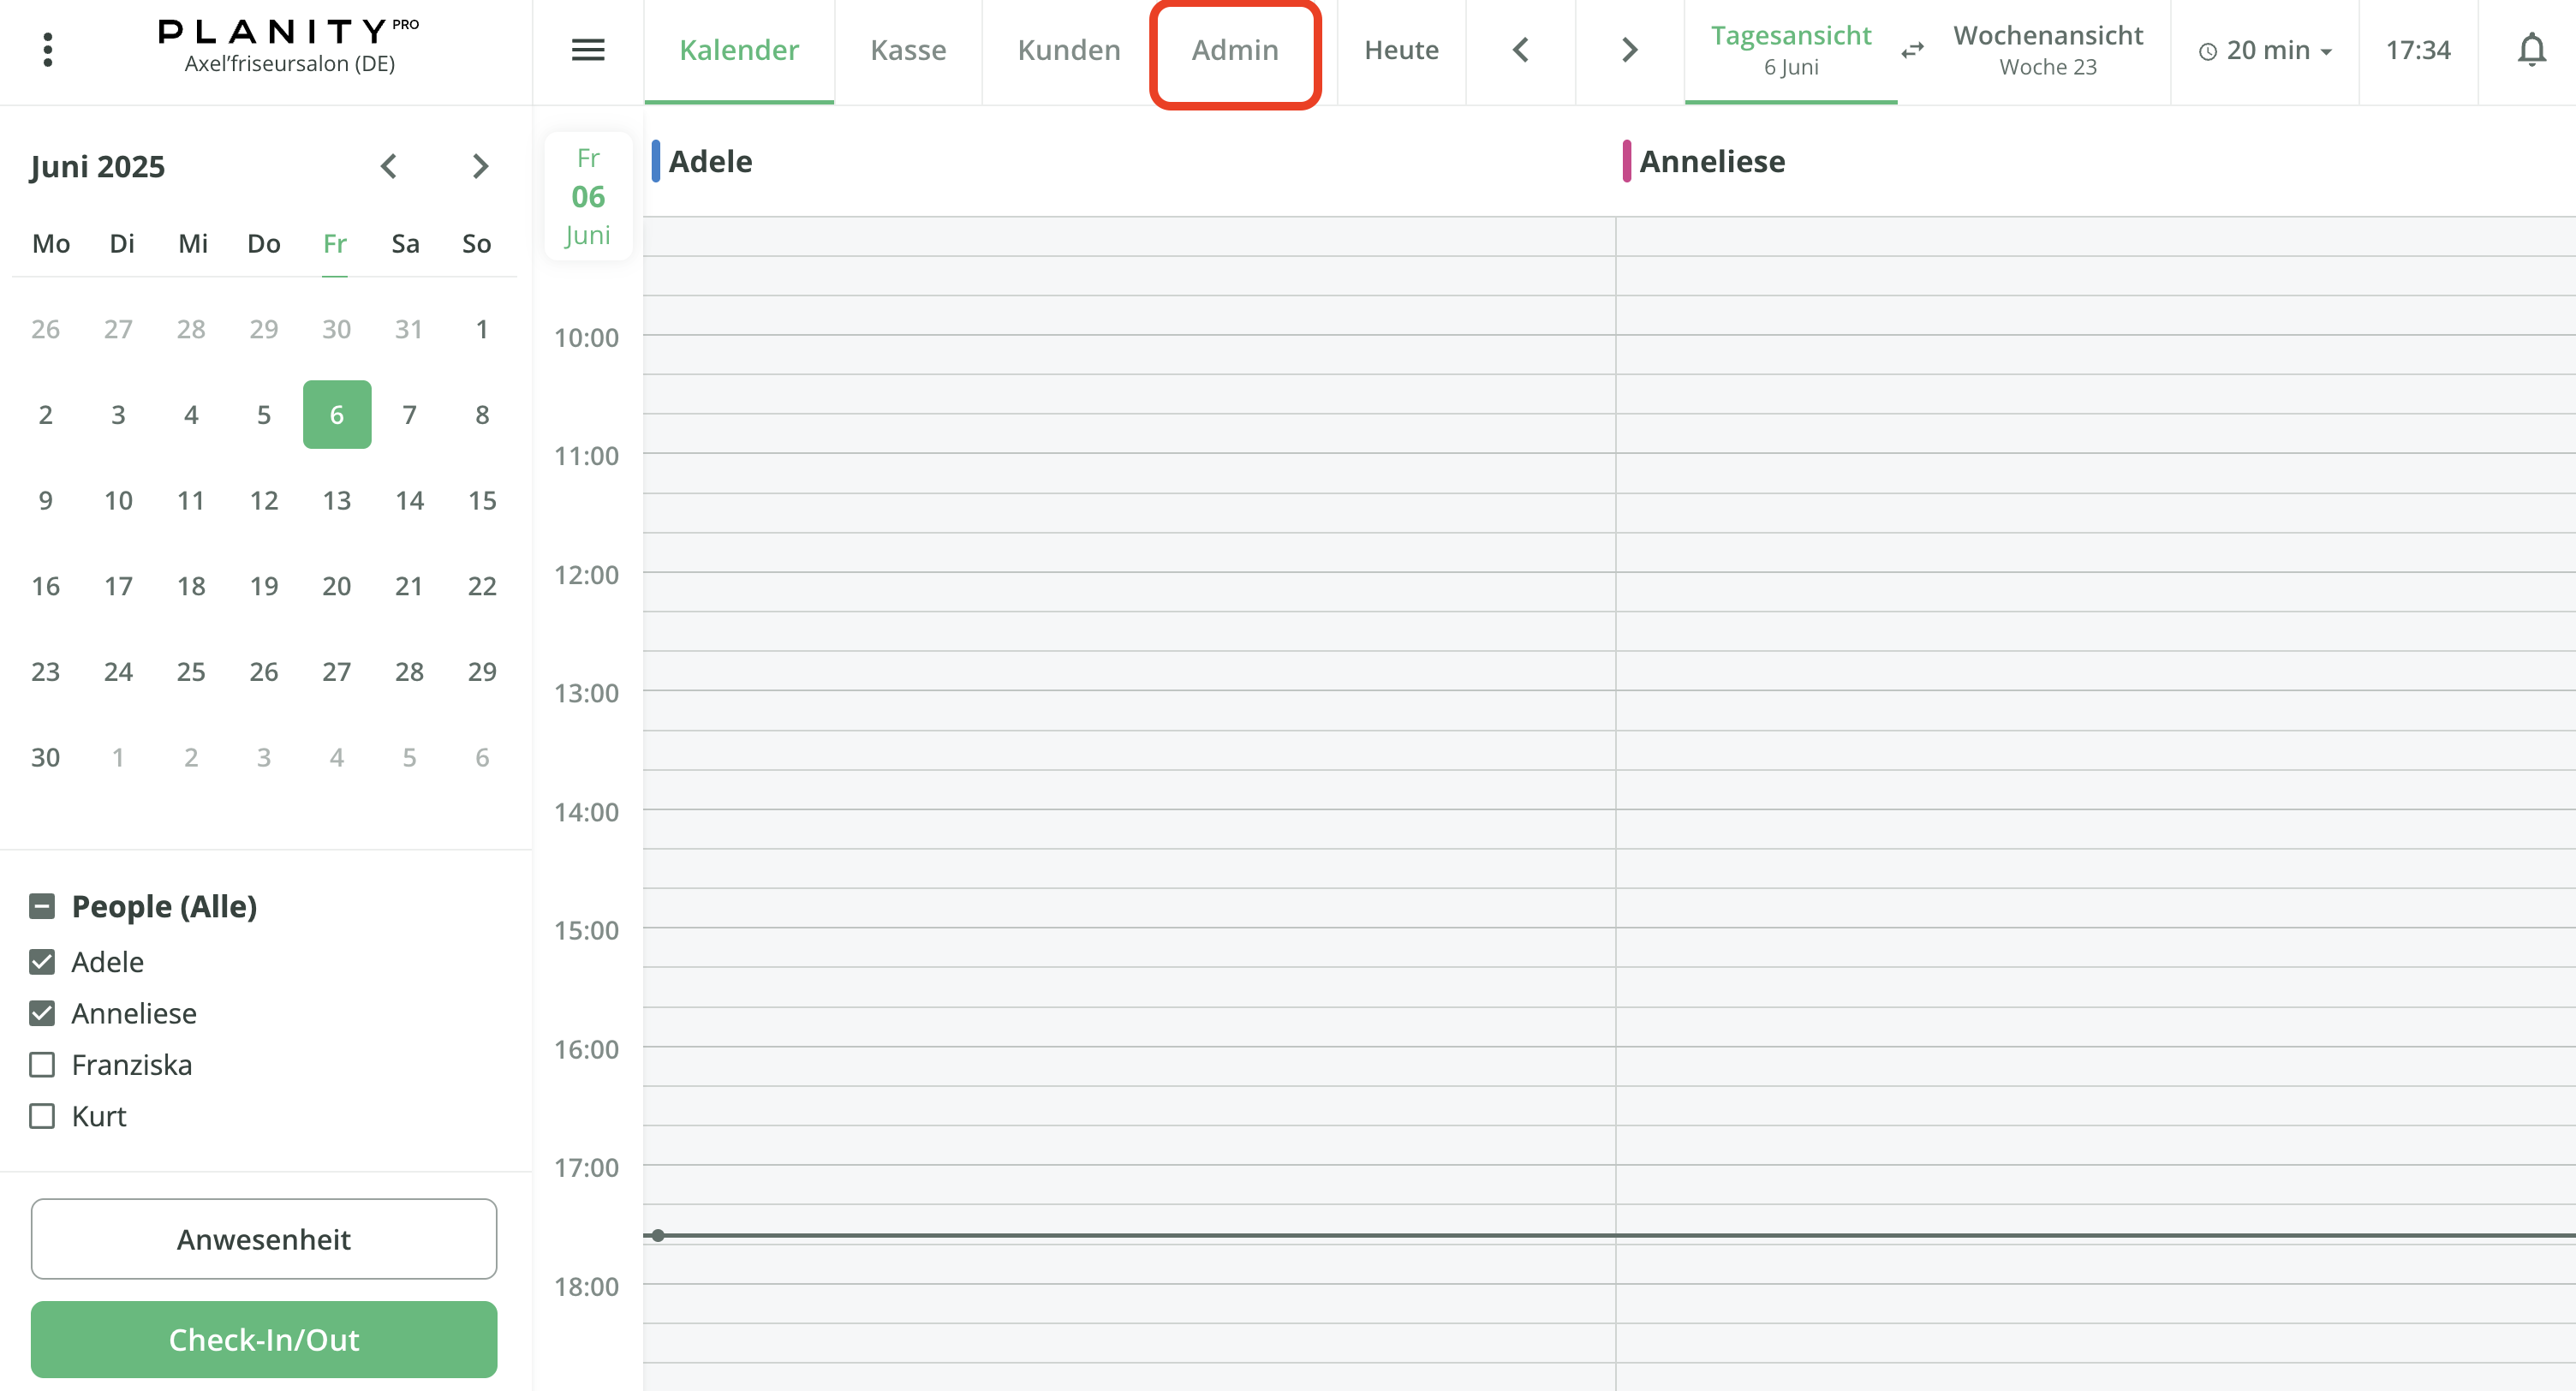Uncheck Adele in People list
Screen dimensions: 2576x1391
[41, 961]
